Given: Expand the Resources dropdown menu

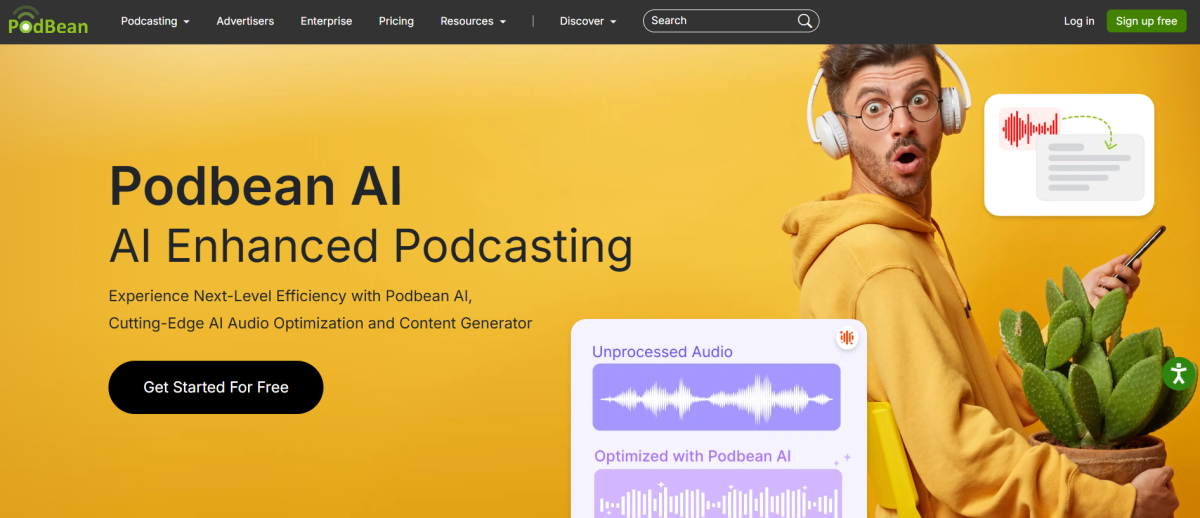Looking at the screenshot, I should tap(473, 21).
